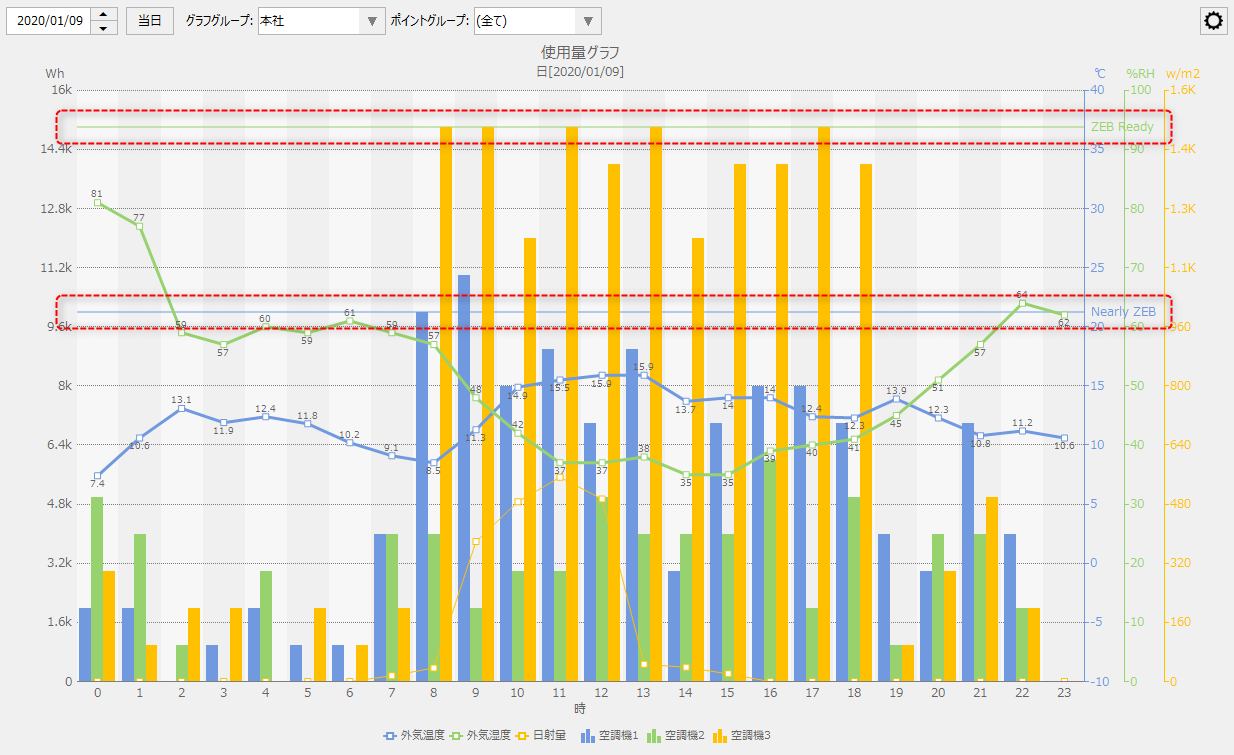Click the 日射量 yellow line legend marker

pyautogui.click(x=522, y=736)
